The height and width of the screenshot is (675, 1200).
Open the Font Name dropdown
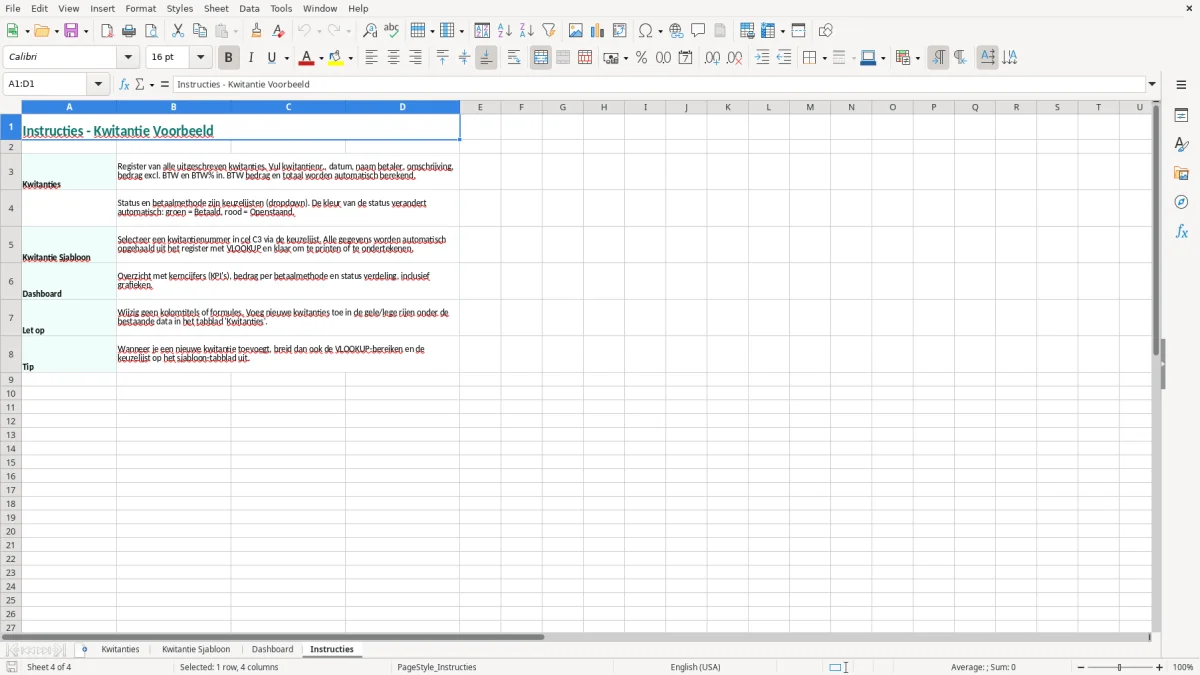[128, 58]
